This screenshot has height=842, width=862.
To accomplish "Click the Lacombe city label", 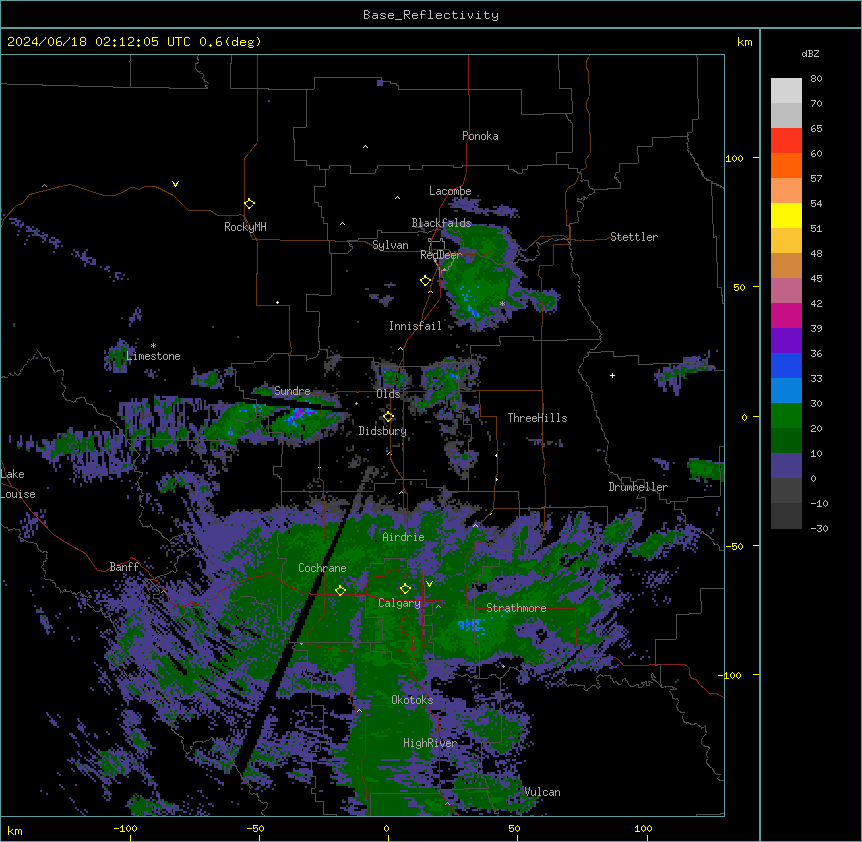I will click(x=450, y=191).
